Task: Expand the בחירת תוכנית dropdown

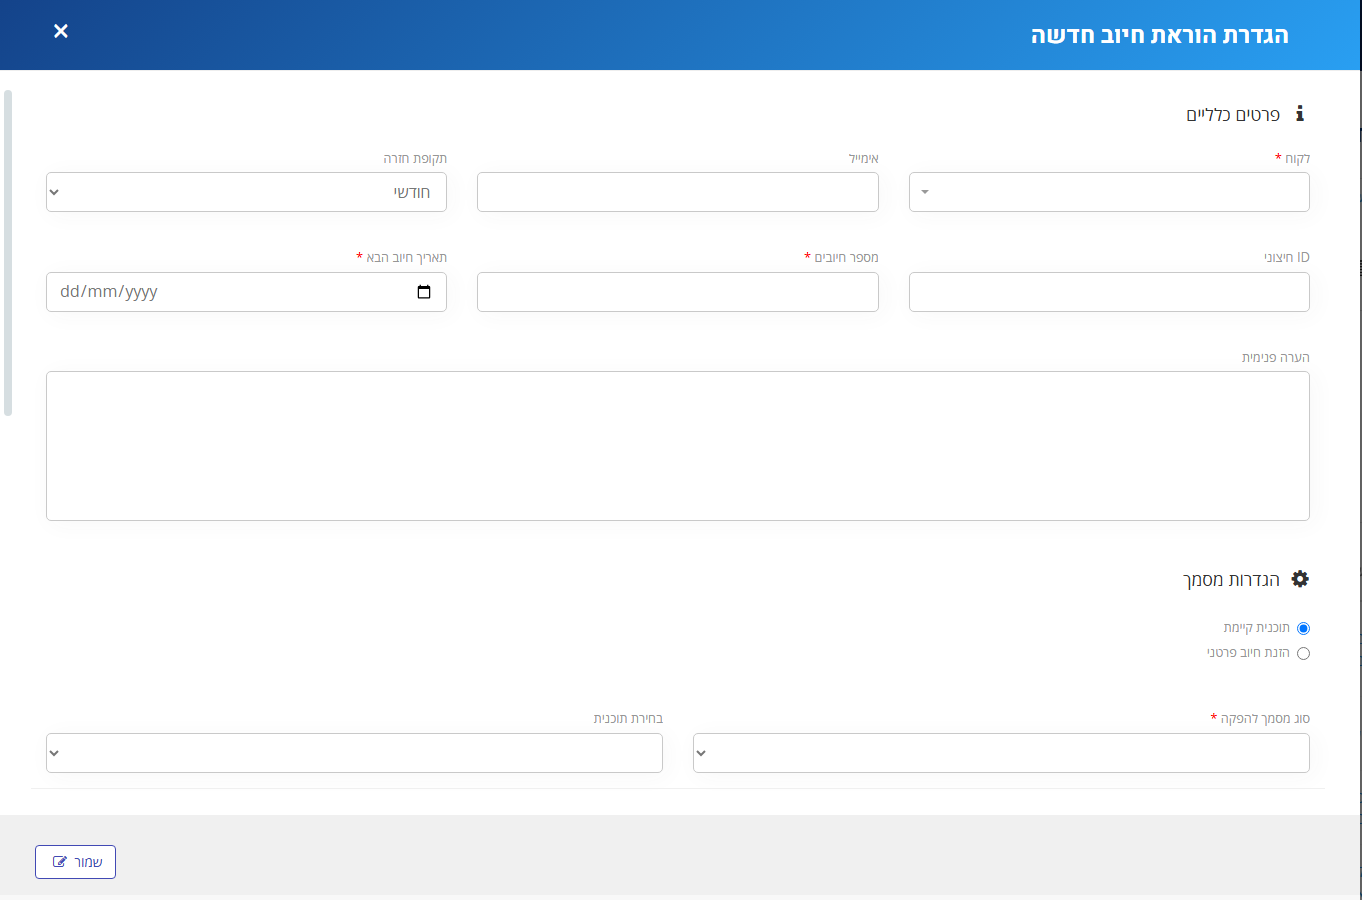Action: pyautogui.click(x=354, y=753)
